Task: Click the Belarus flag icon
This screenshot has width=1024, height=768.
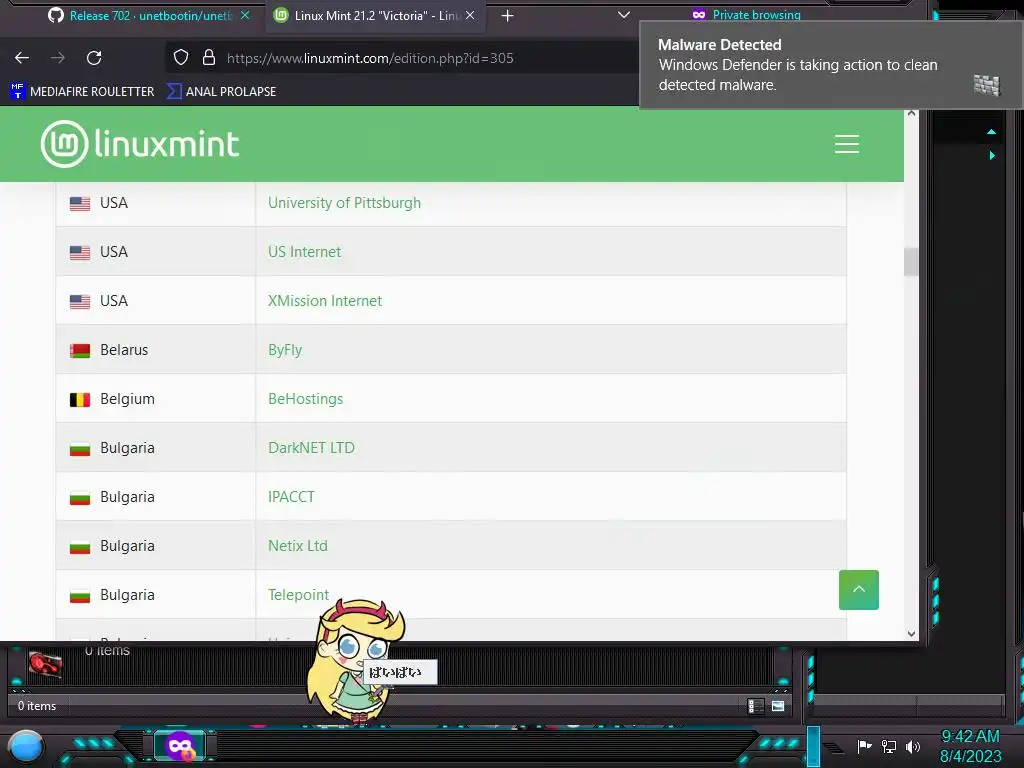Action: (80, 351)
